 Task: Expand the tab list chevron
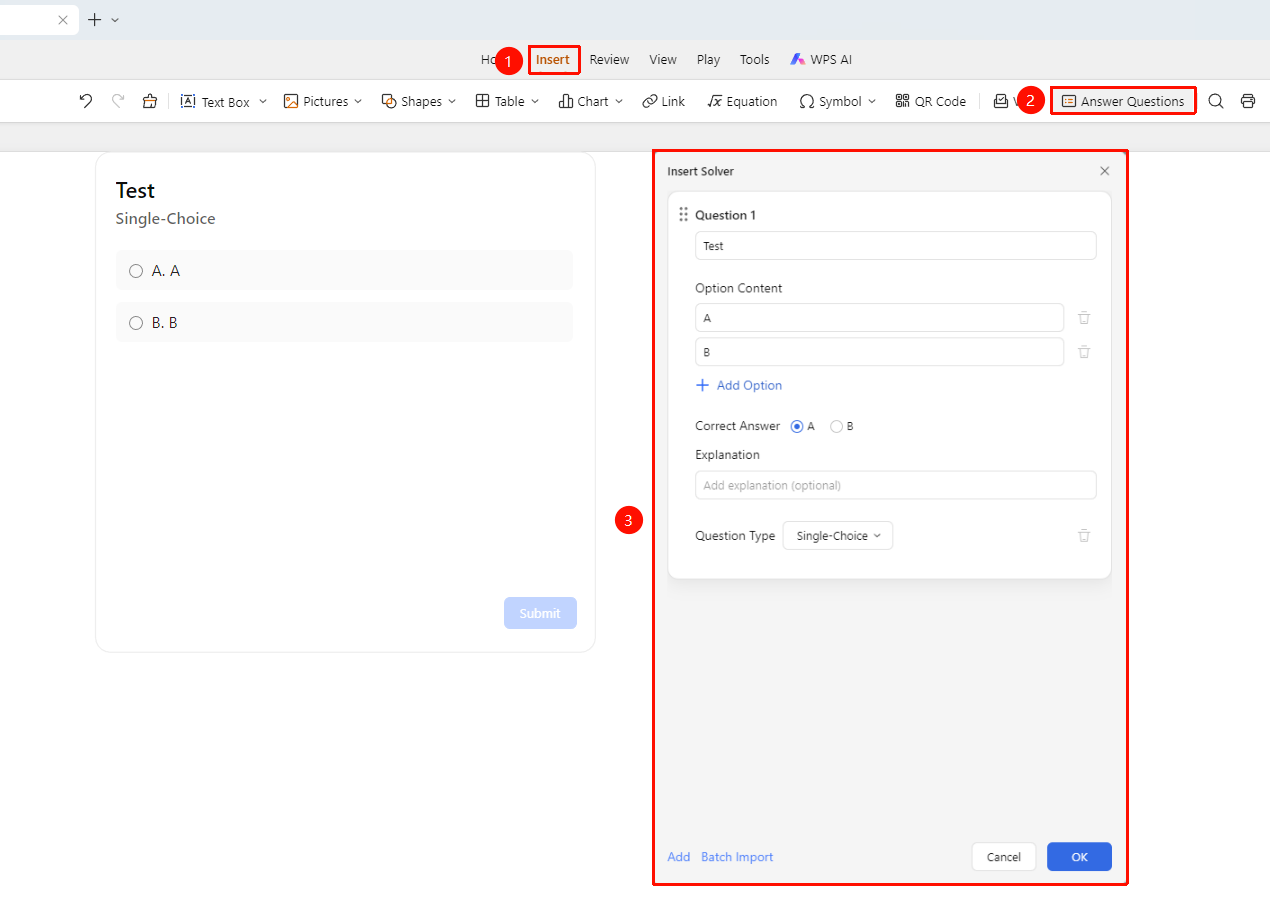115,19
